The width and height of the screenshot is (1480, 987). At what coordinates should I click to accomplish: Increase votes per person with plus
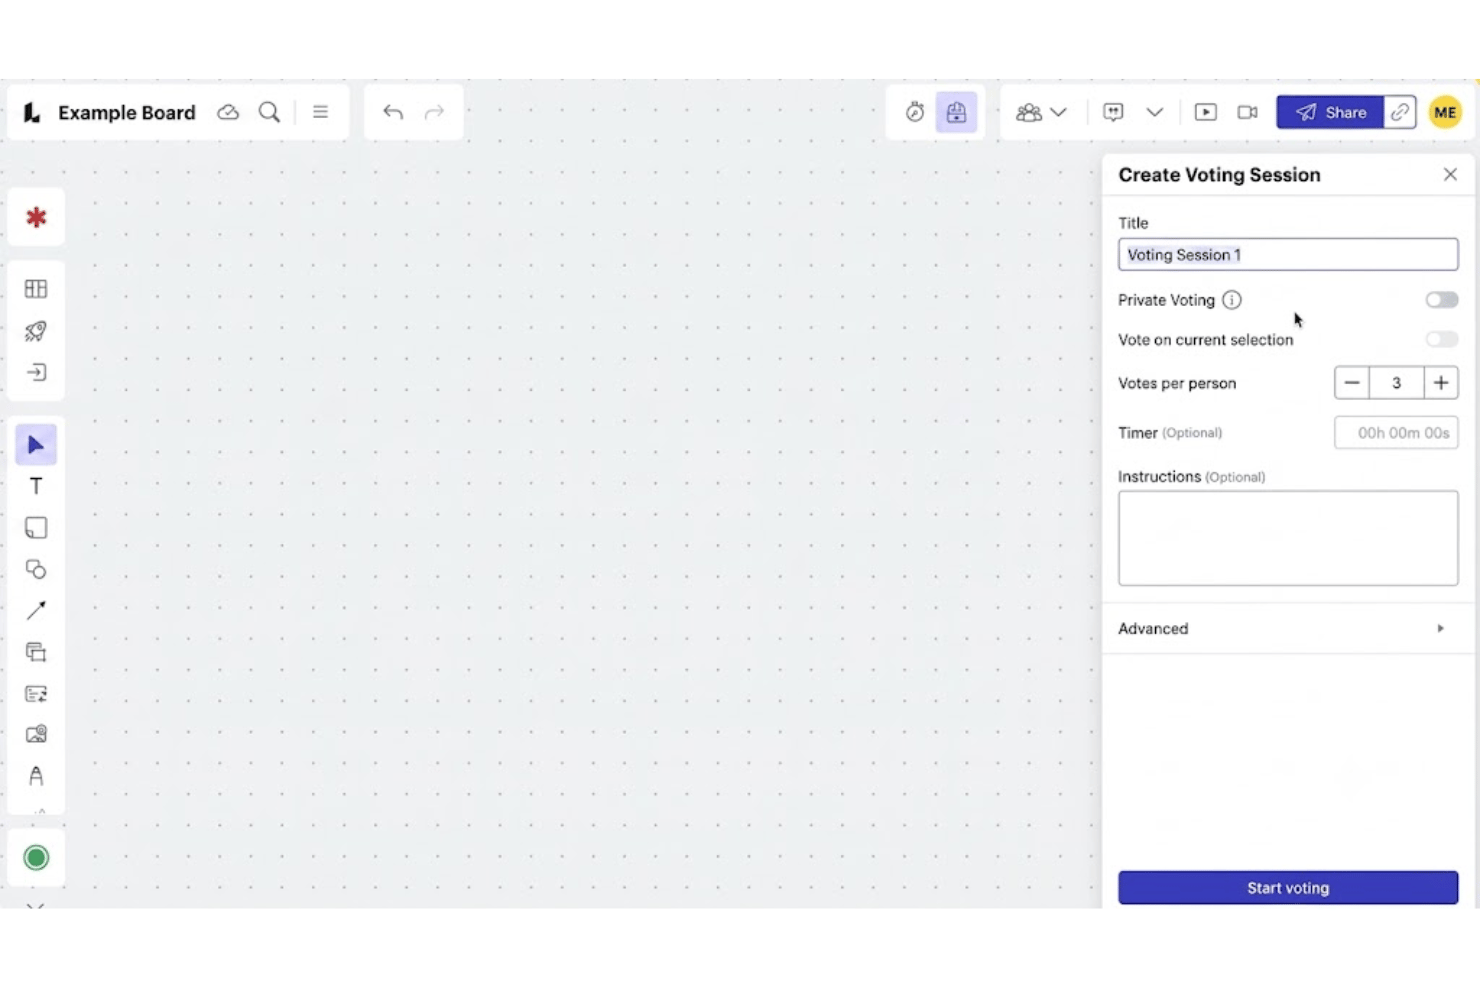[1441, 383]
